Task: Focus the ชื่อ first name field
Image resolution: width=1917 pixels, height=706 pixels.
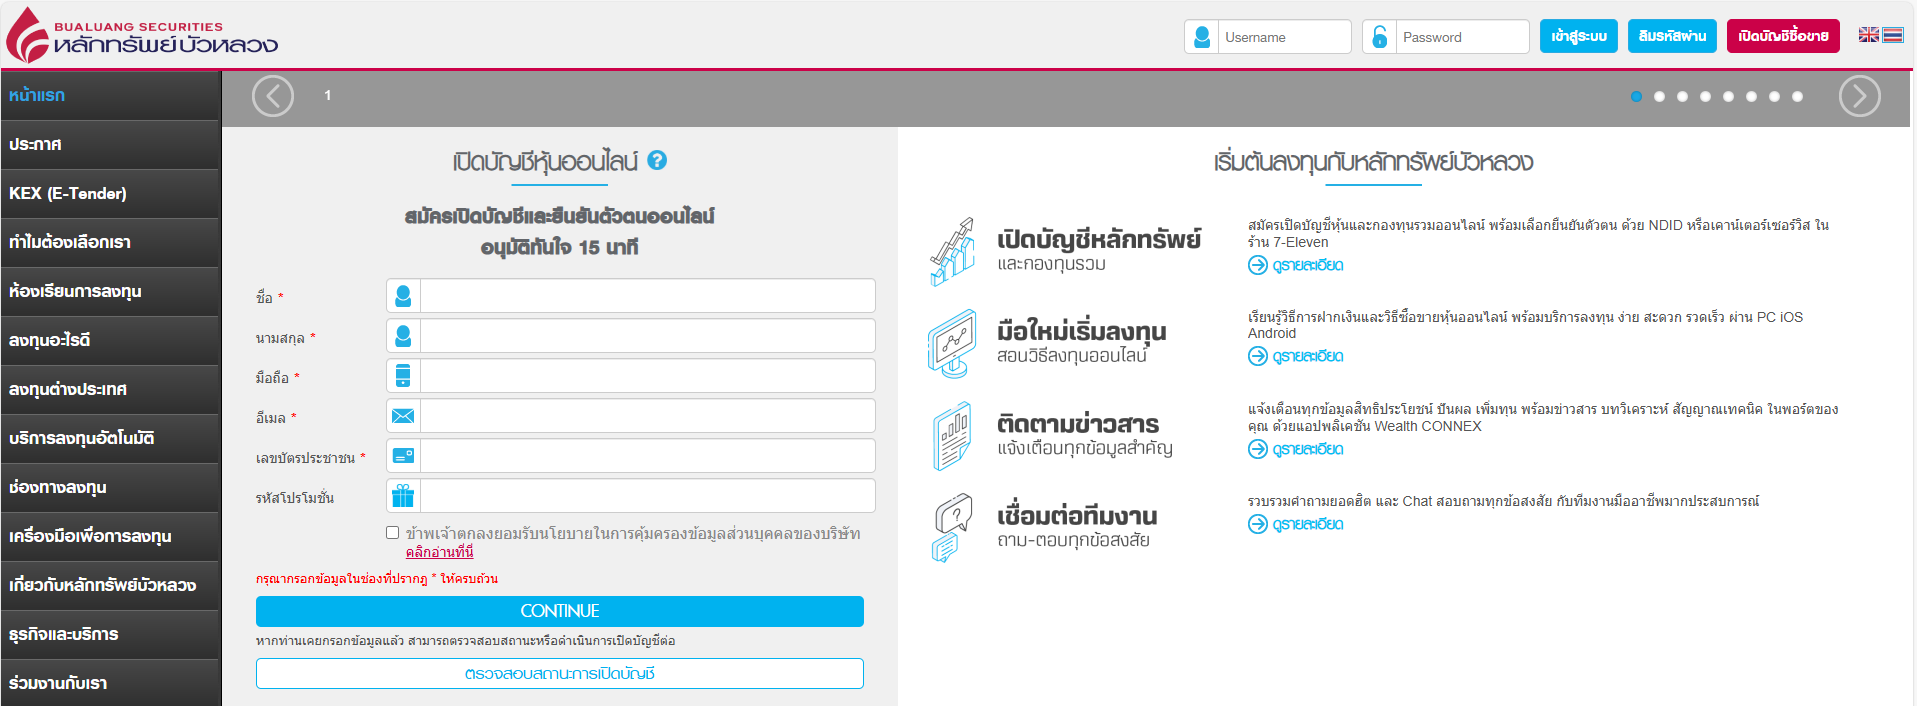Action: tap(648, 296)
